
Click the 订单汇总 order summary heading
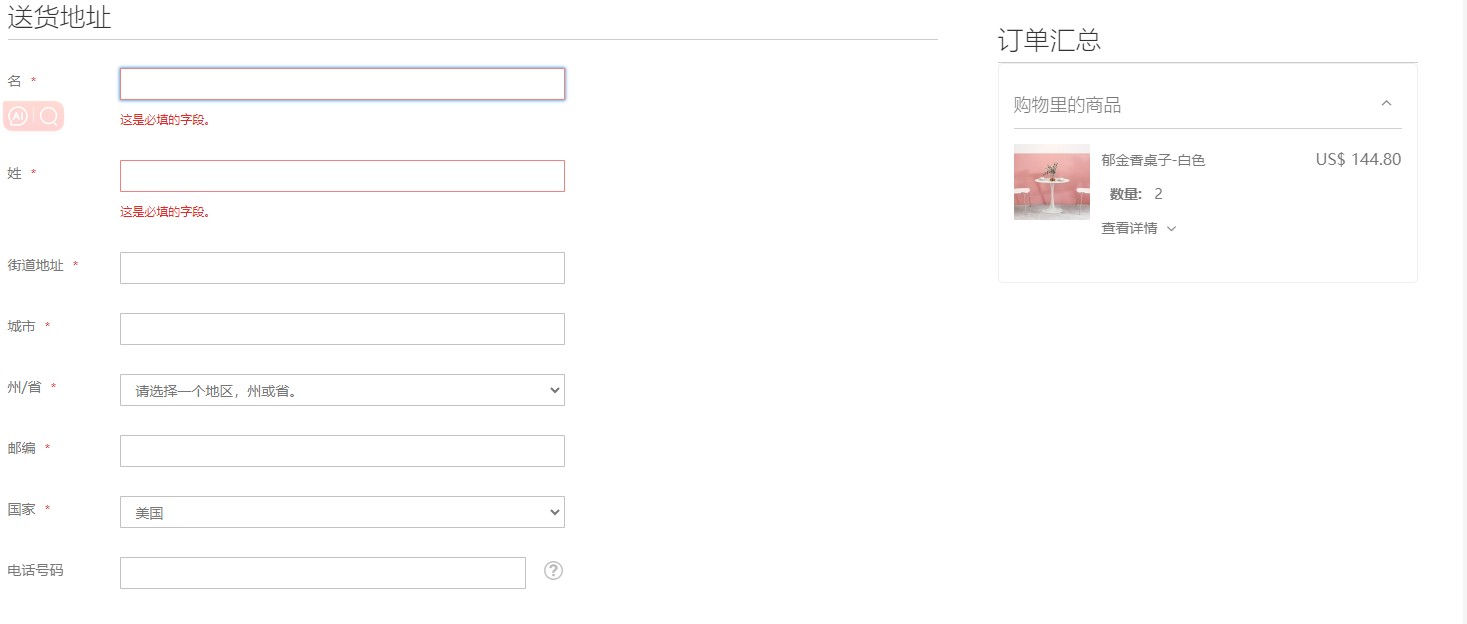(x=1049, y=40)
